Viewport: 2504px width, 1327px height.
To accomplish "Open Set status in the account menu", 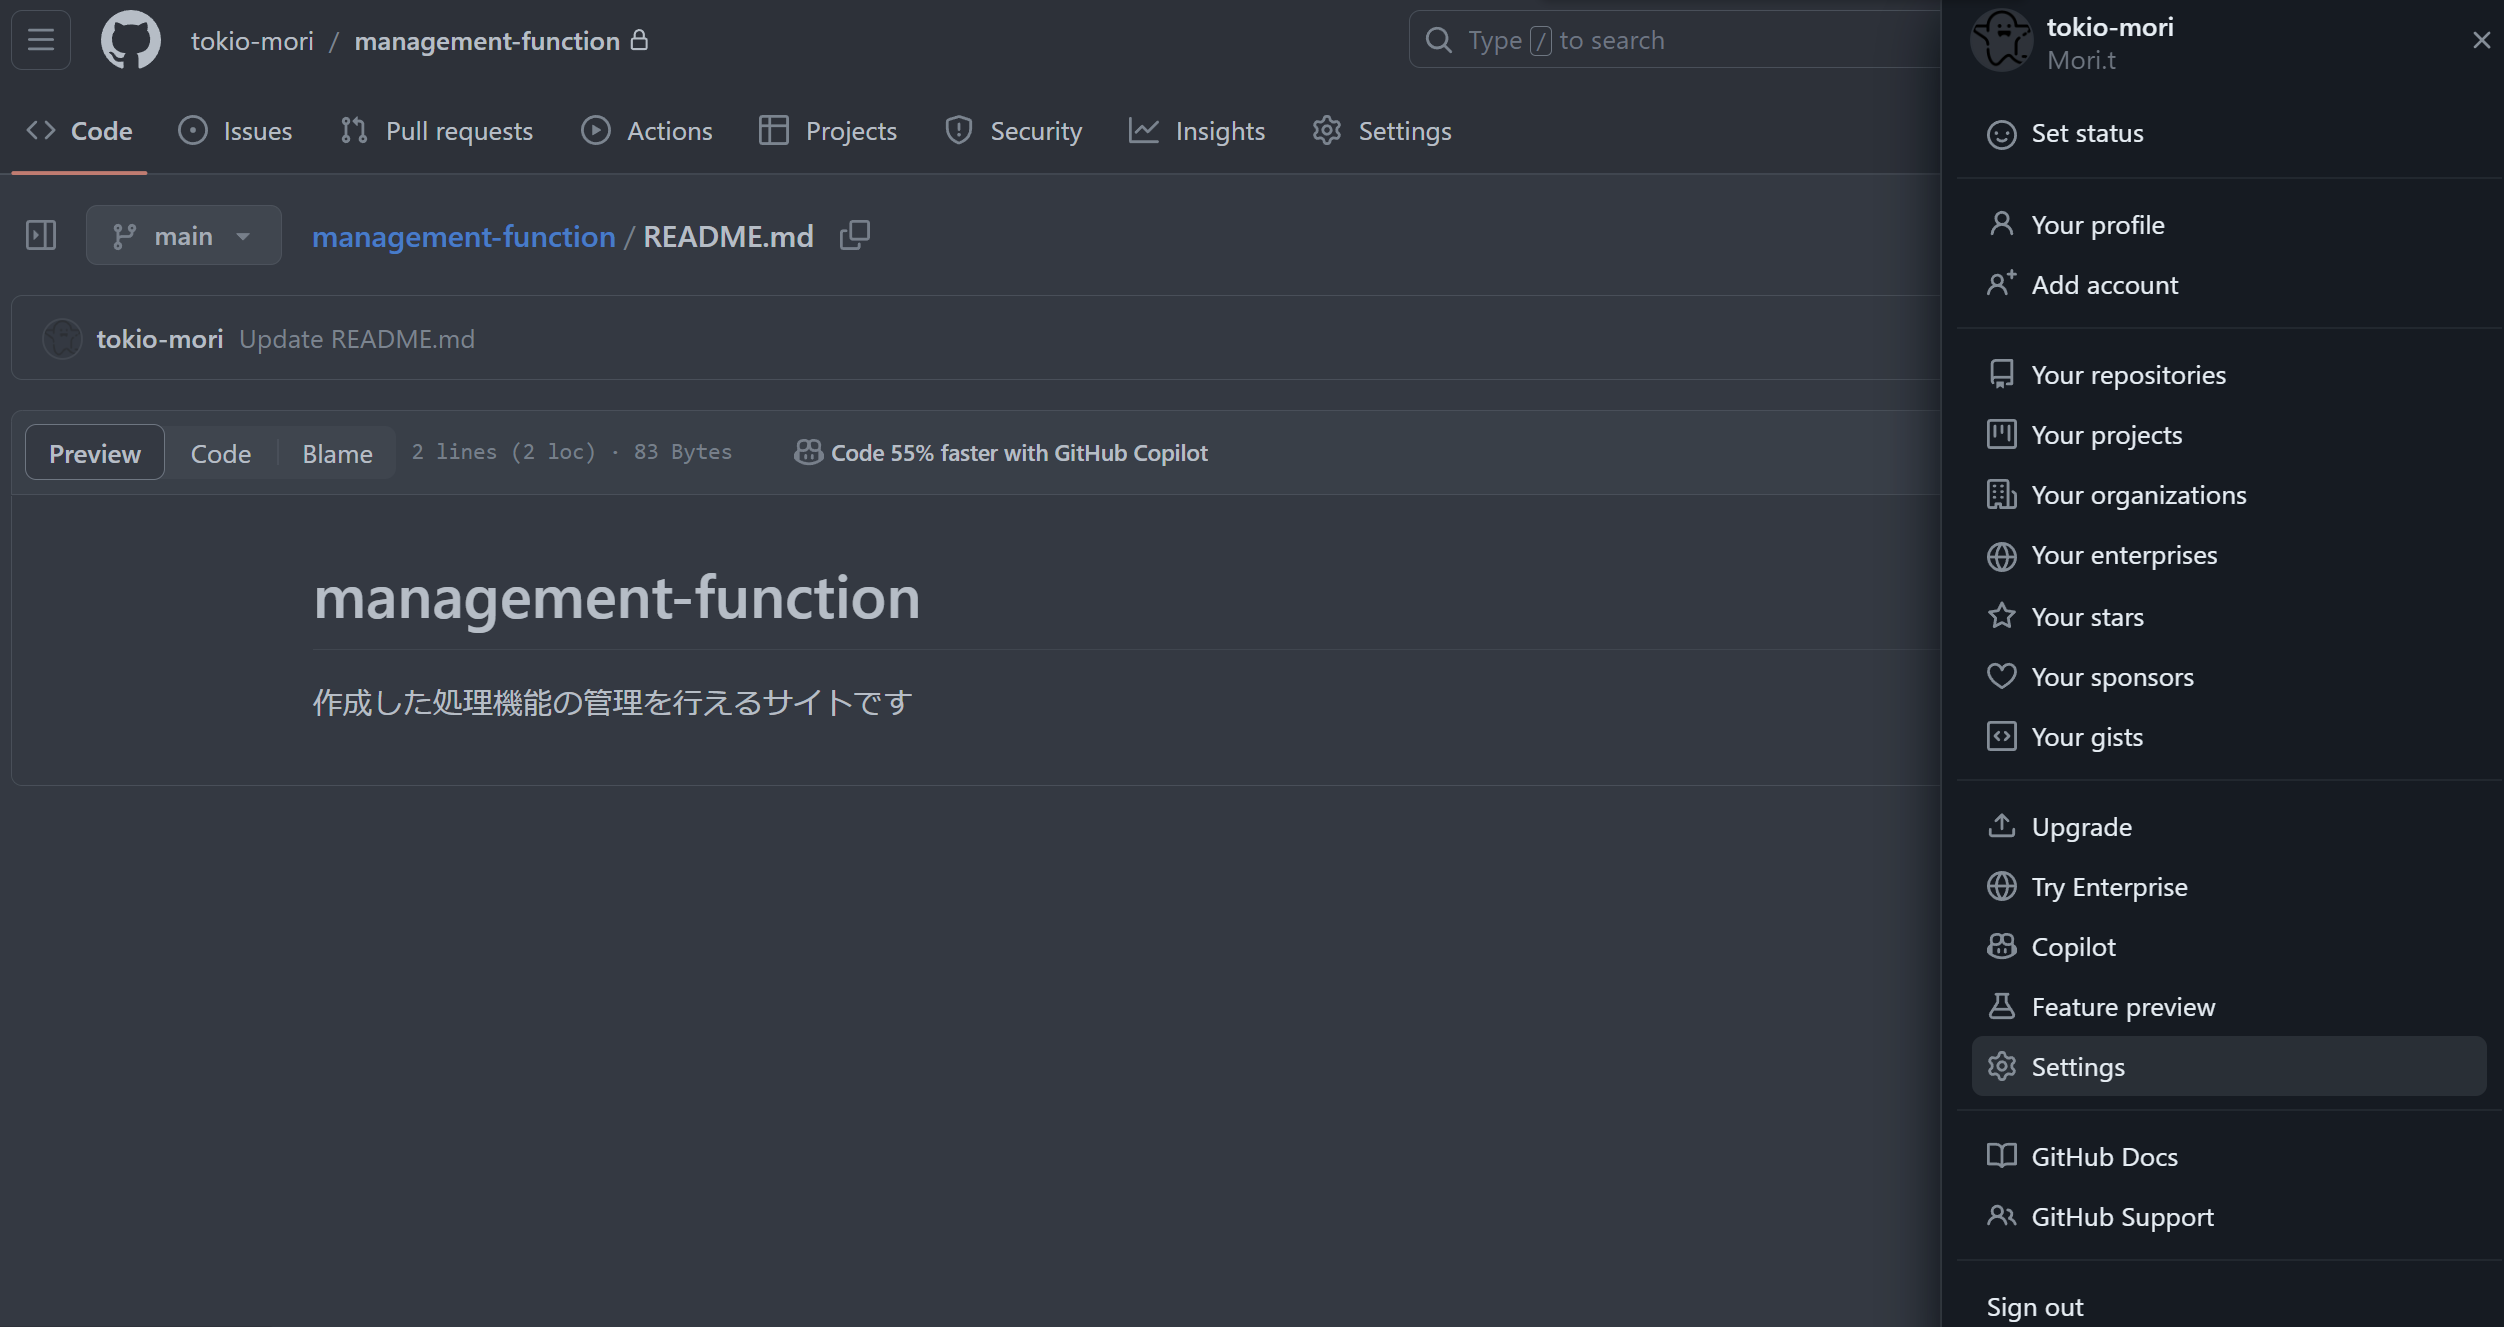I will click(2087, 133).
